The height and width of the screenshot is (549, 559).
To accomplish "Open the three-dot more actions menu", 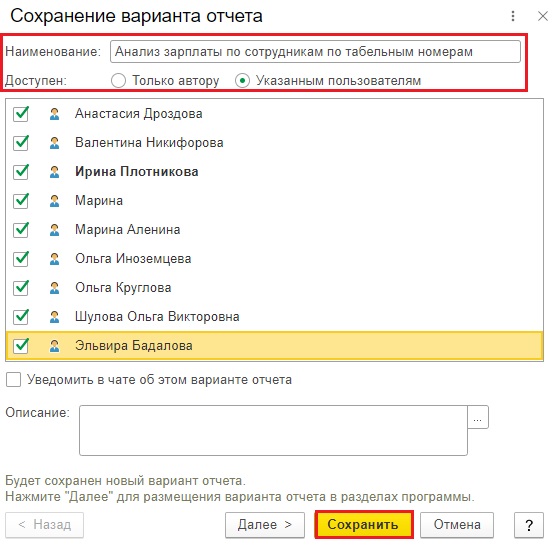I will coord(513,16).
